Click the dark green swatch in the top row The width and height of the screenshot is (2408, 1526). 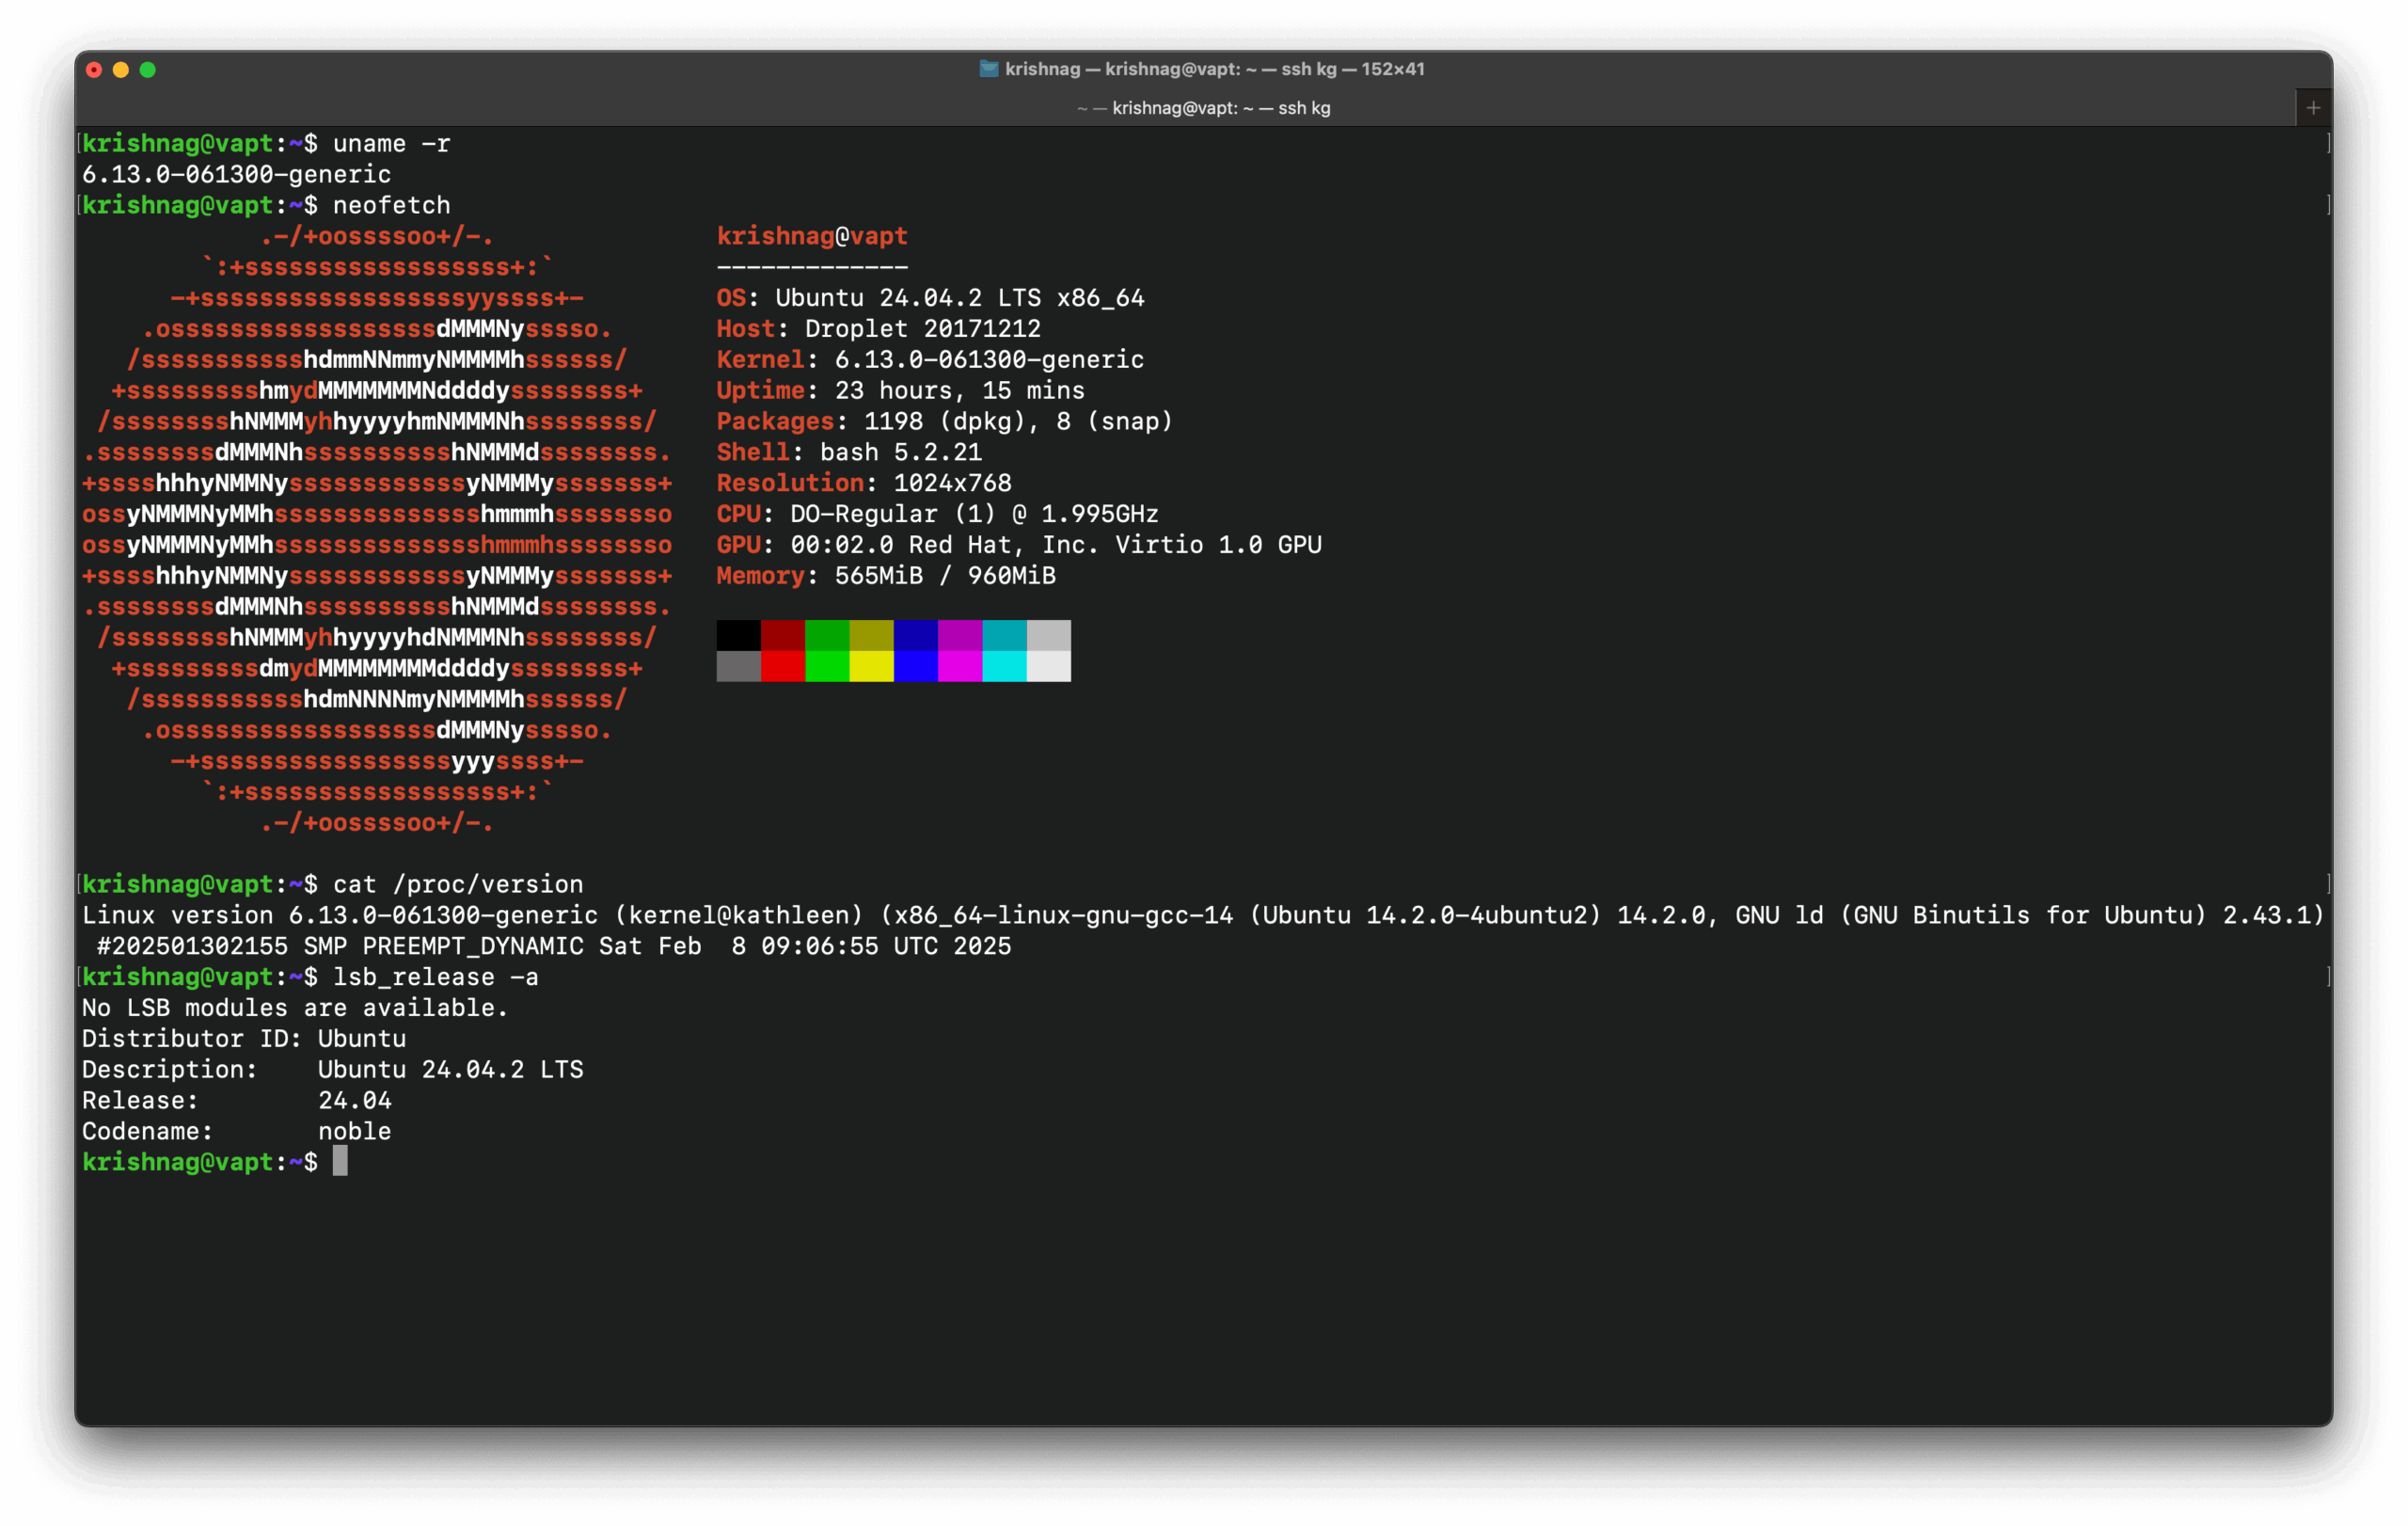pyautogui.click(x=827, y=635)
